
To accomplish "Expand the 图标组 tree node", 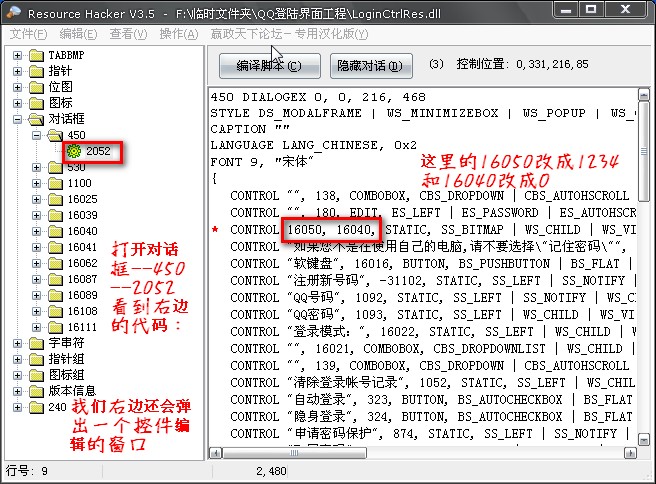I will [18, 375].
